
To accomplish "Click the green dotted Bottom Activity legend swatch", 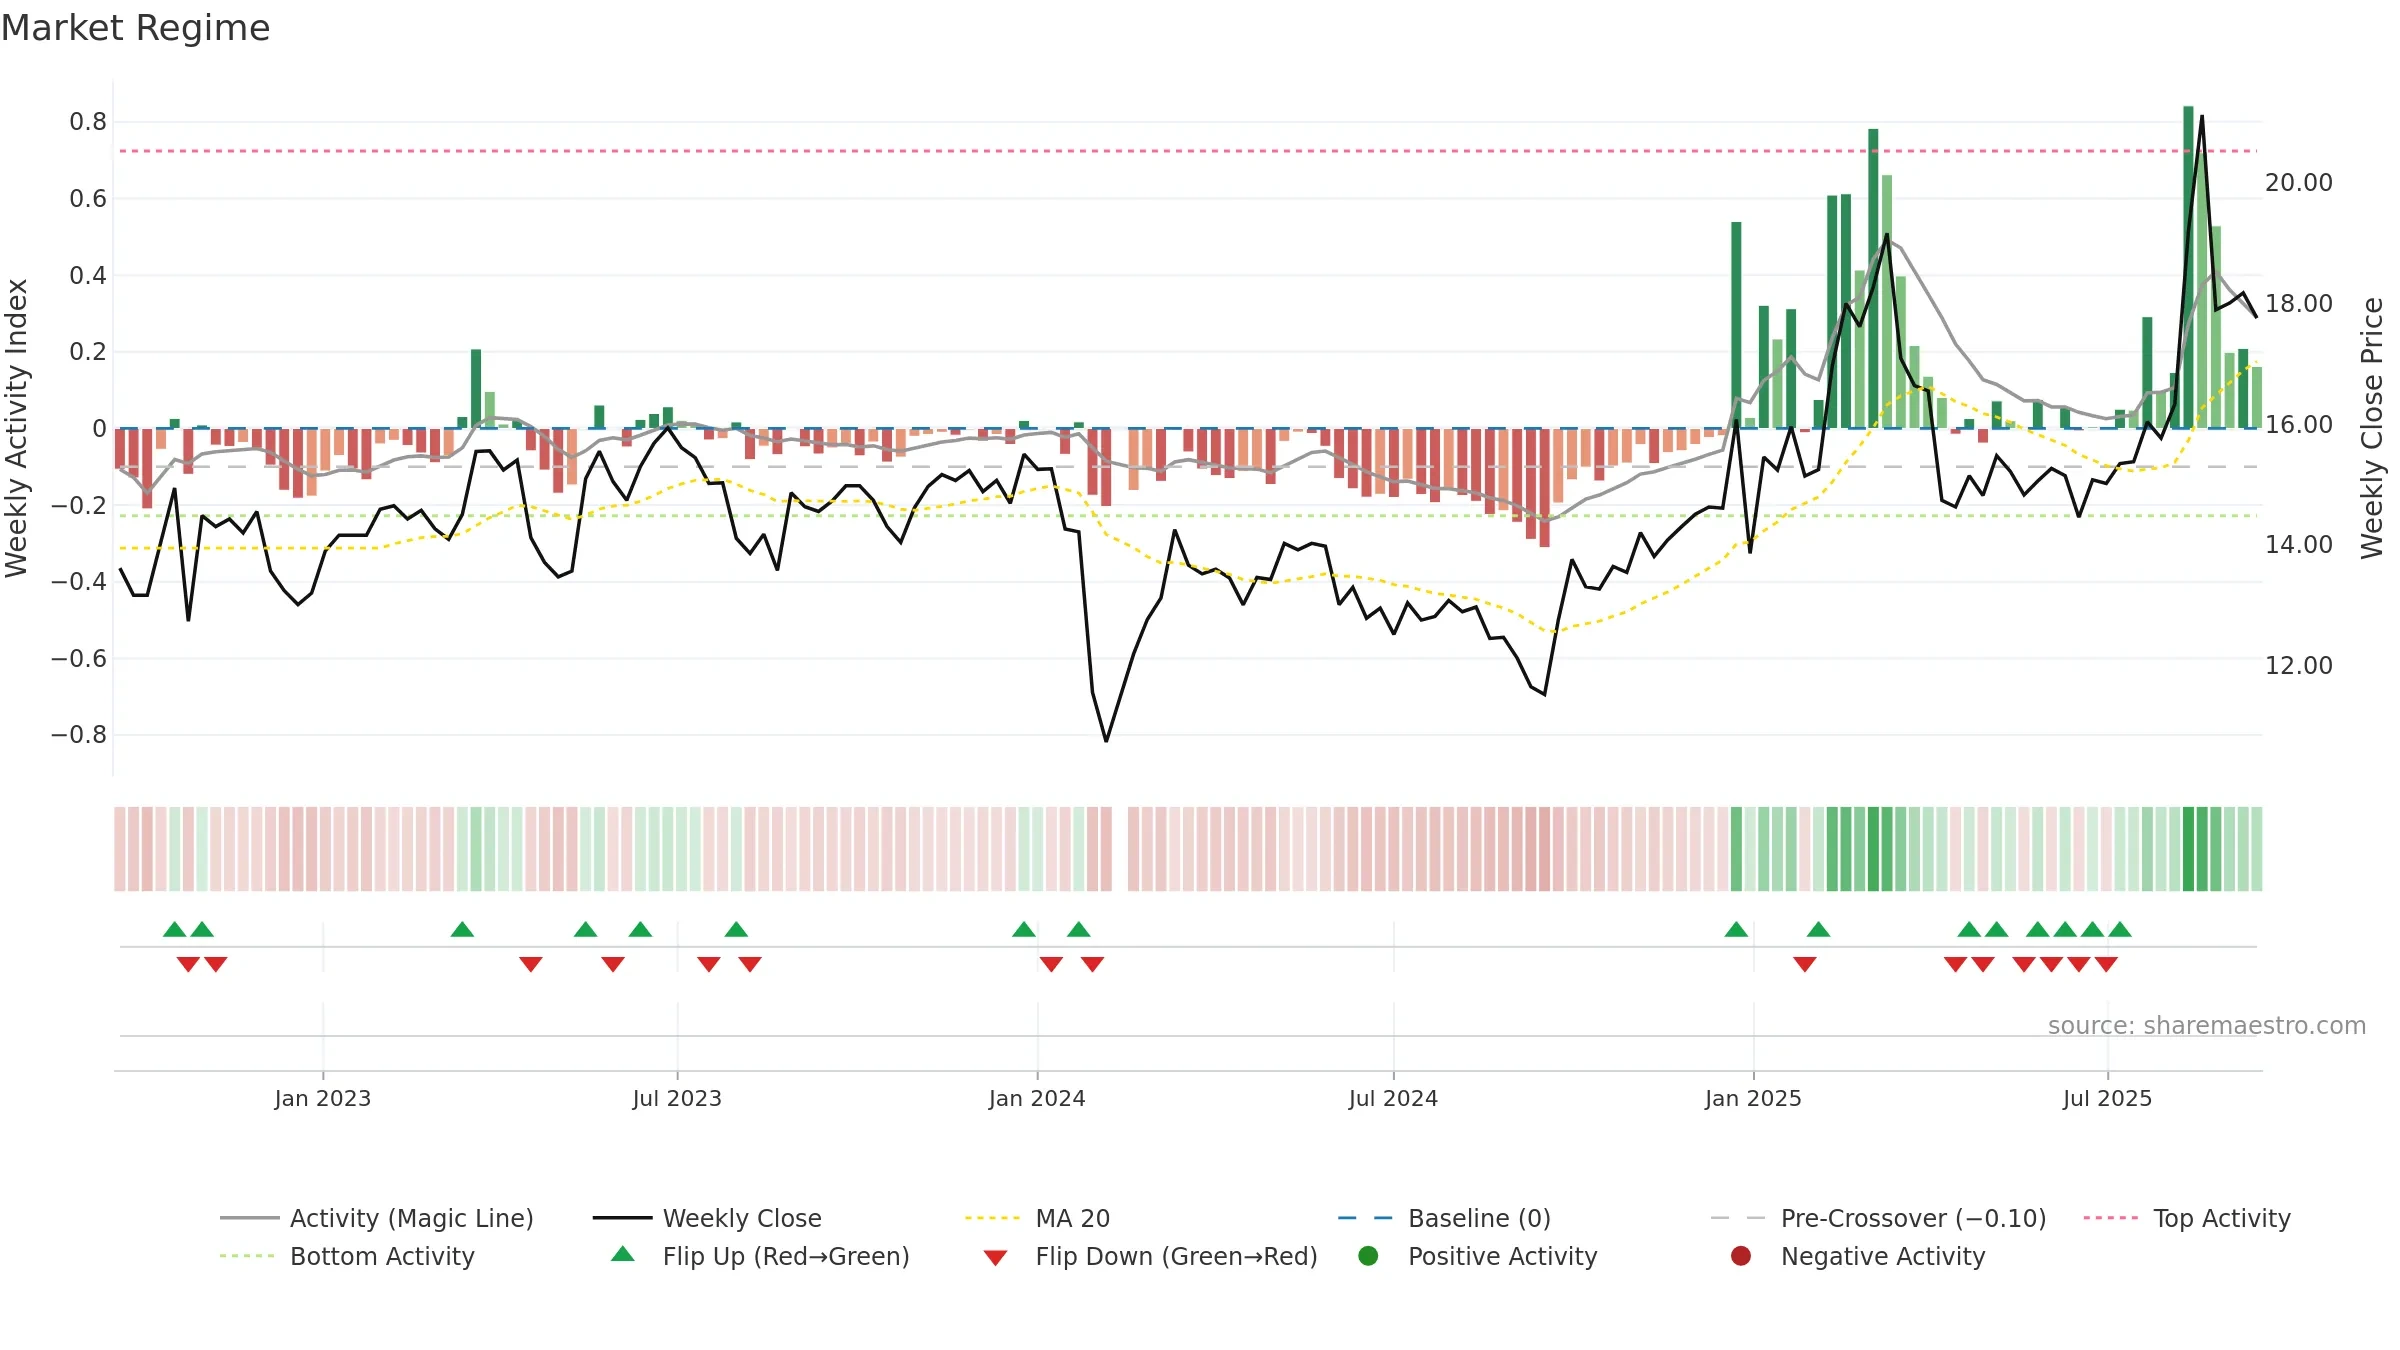I will tap(247, 1256).
